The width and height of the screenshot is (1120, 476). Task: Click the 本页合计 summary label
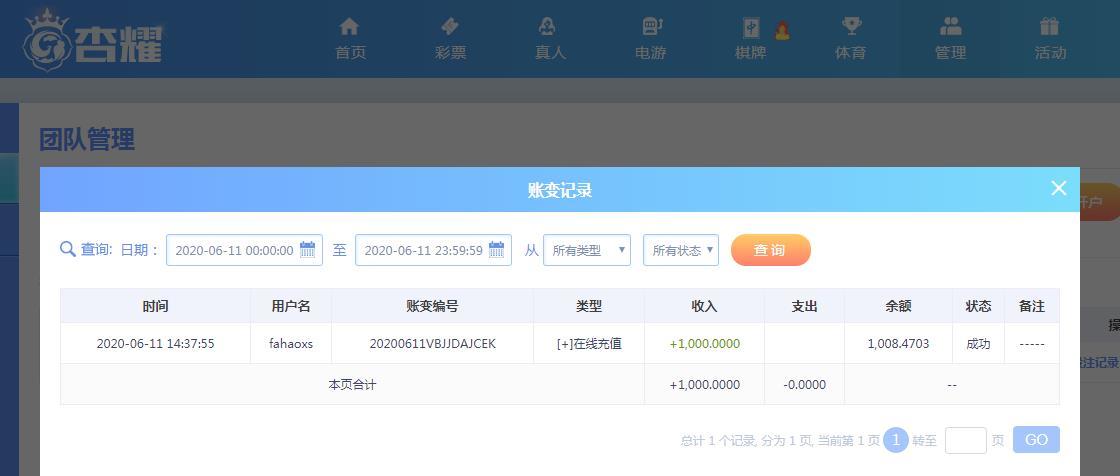click(x=352, y=385)
